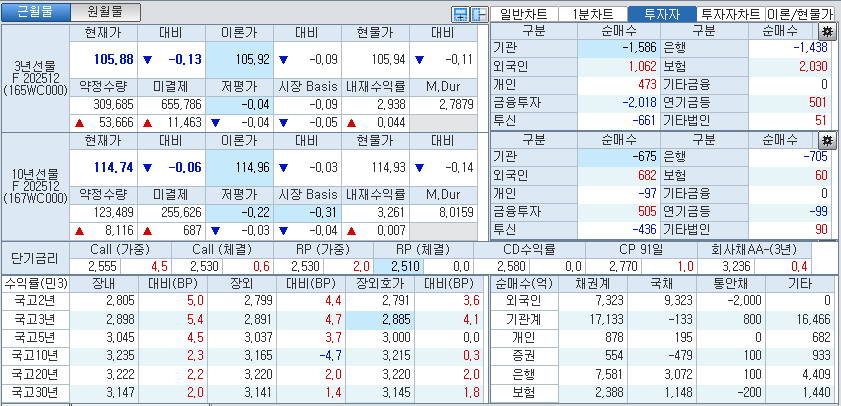Click 국고10년 장외 change -4.7
841x406 pixels.
[x=309, y=356]
